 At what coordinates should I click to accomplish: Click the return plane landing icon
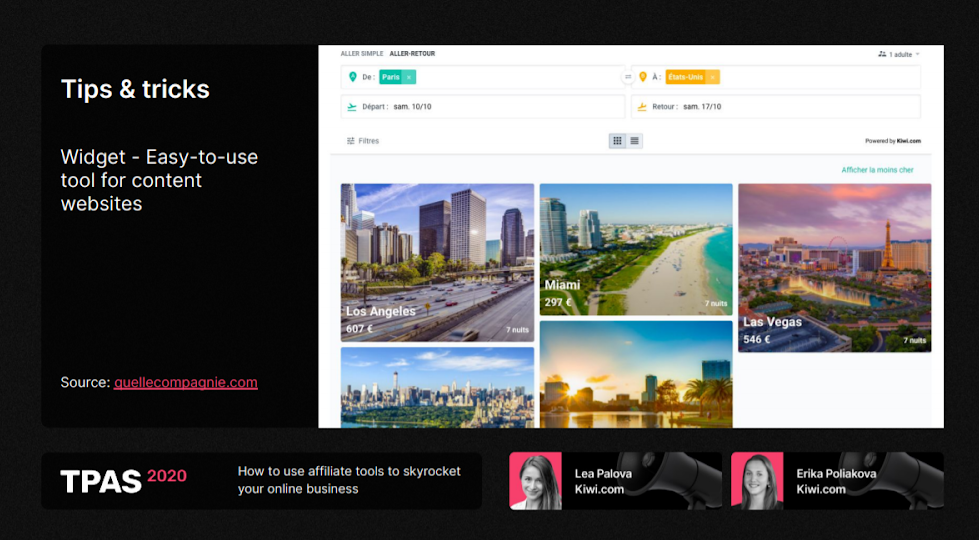642,107
